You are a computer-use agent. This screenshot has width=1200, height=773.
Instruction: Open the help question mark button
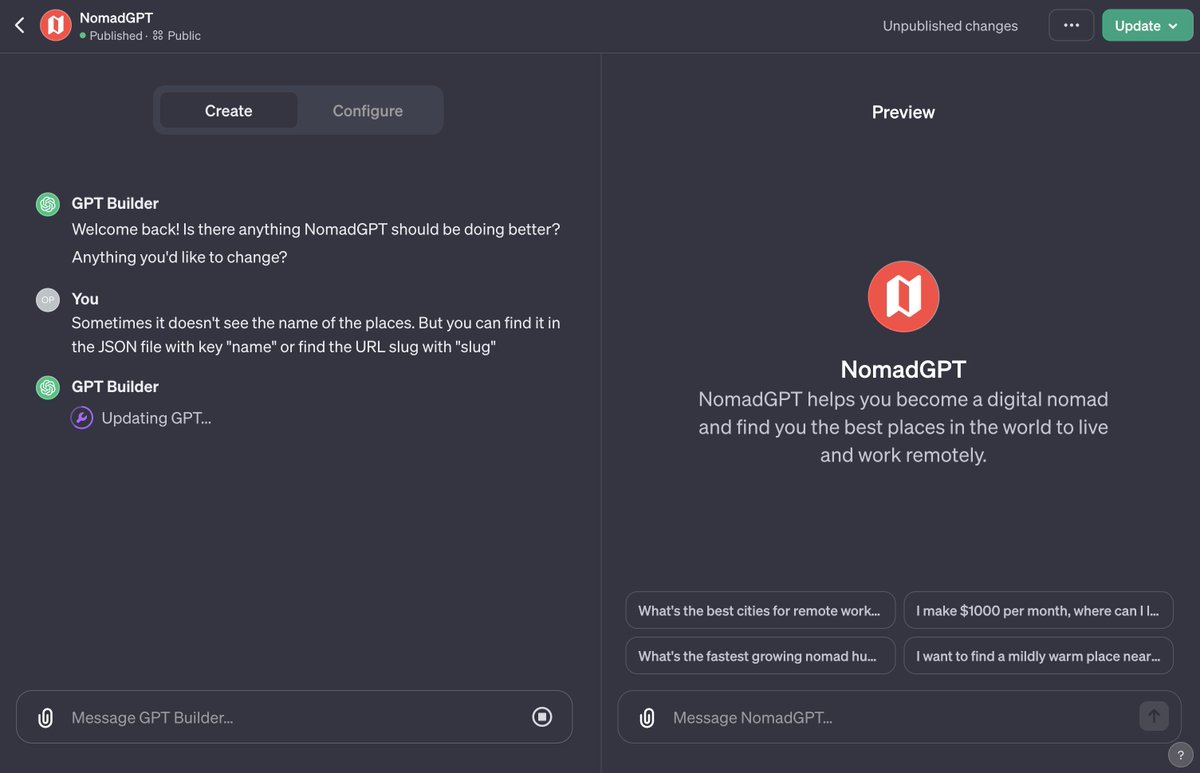click(x=1180, y=755)
